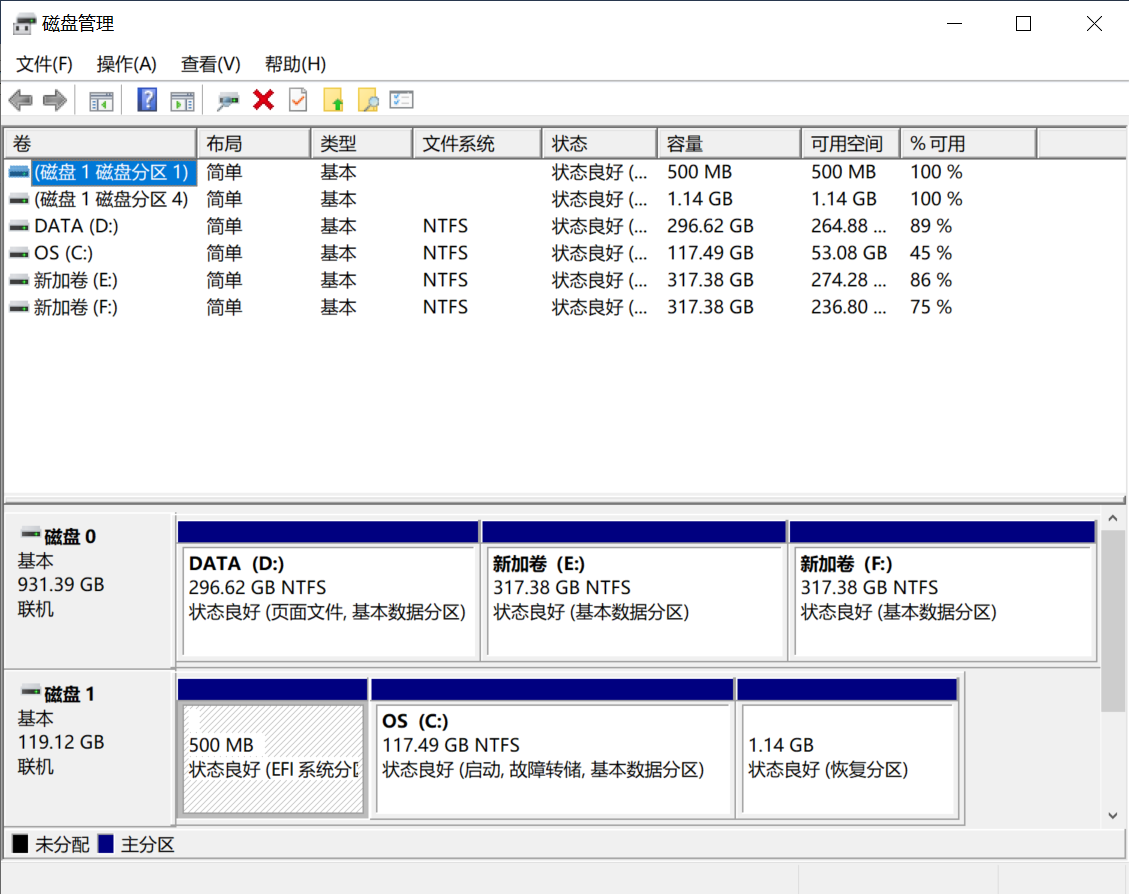Image resolution: width=1129 pixels, height=894 pixels.
Task: Click volume icon for DATA (D:) row
Action: point(19,226)
